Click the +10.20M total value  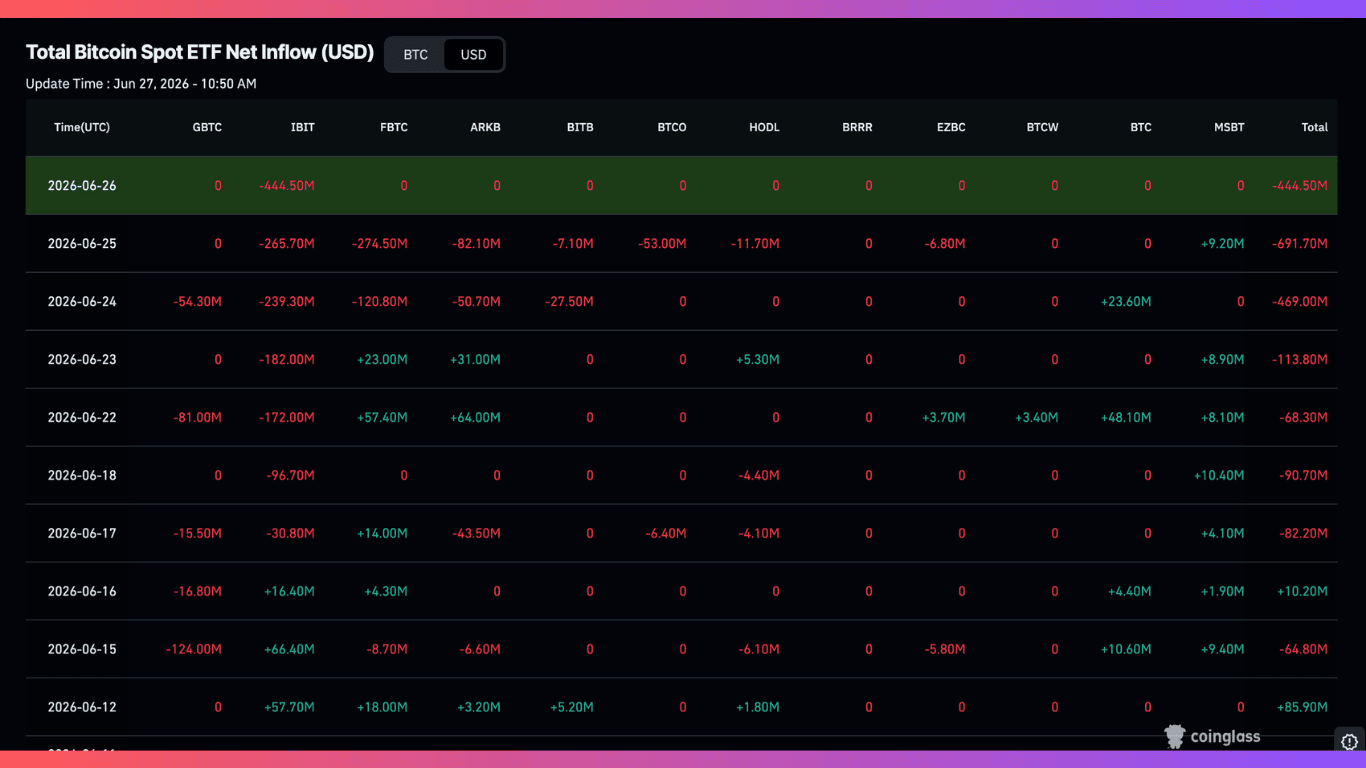1303,591
